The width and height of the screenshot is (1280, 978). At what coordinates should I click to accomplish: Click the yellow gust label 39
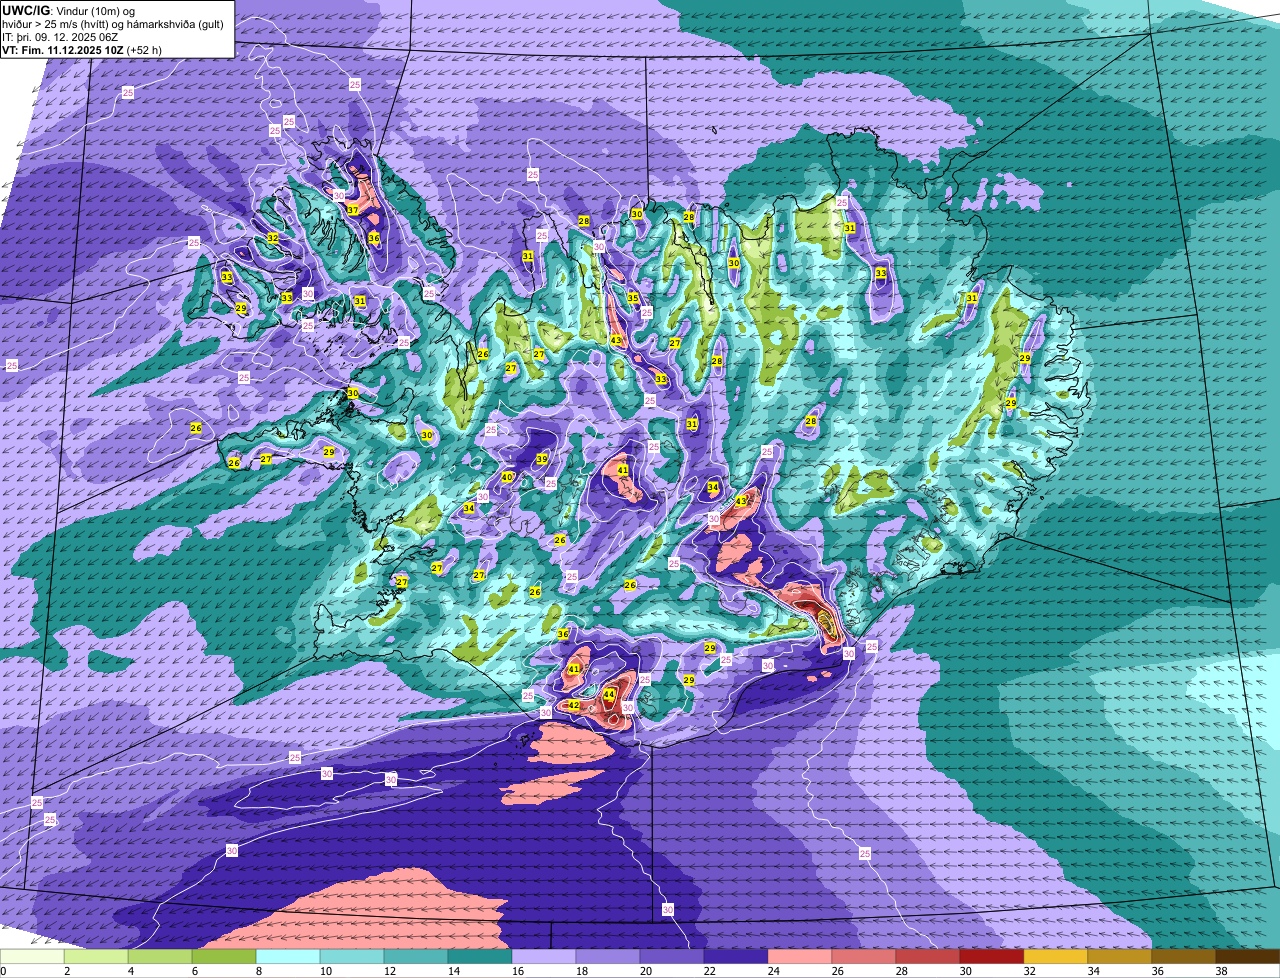tap(542, 459)
